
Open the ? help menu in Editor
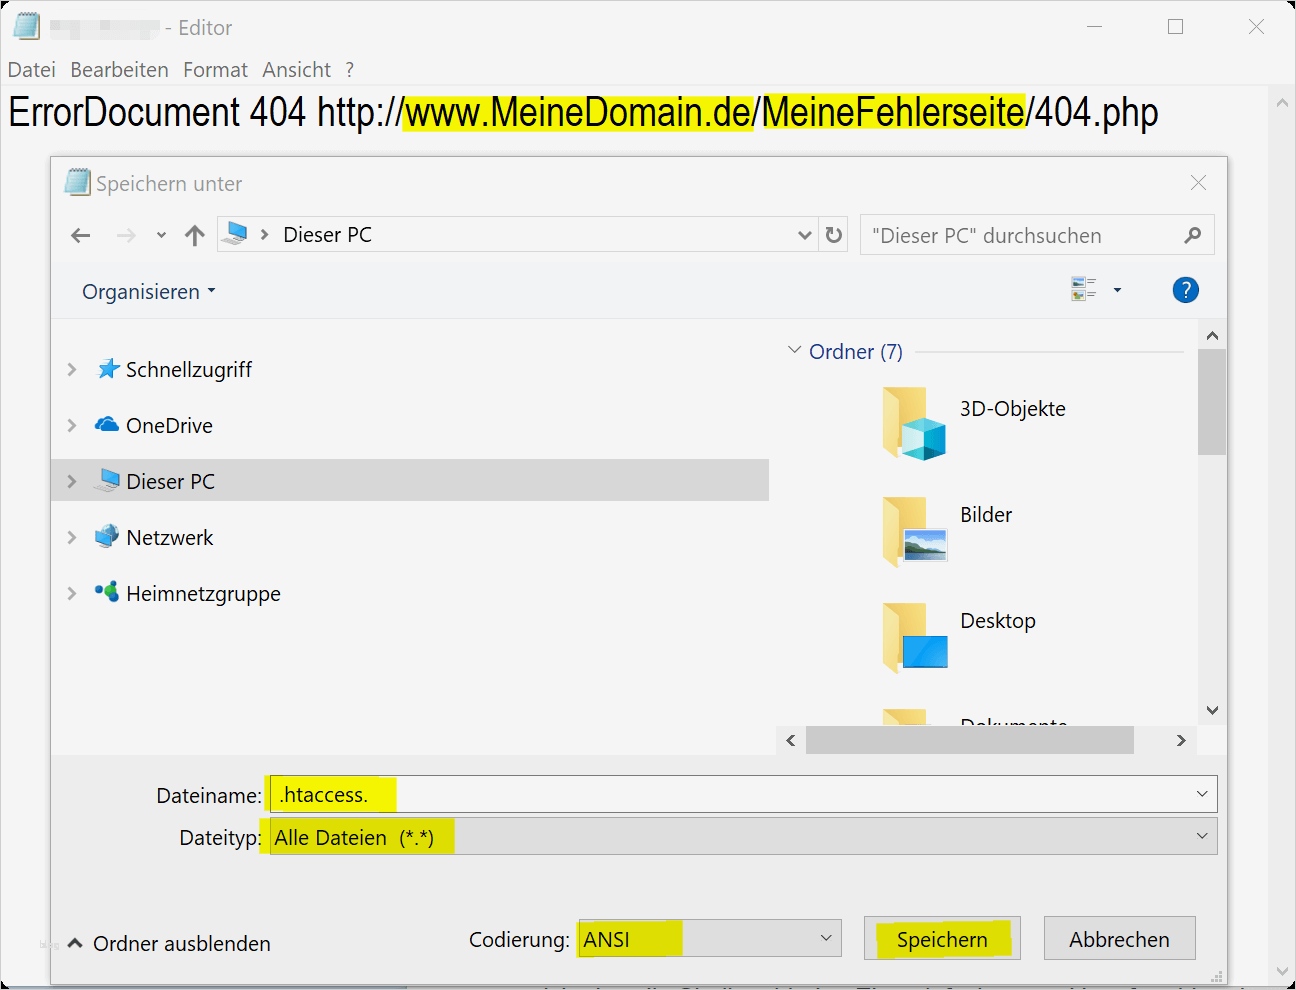pyautogui.click(x=350, y=70)
